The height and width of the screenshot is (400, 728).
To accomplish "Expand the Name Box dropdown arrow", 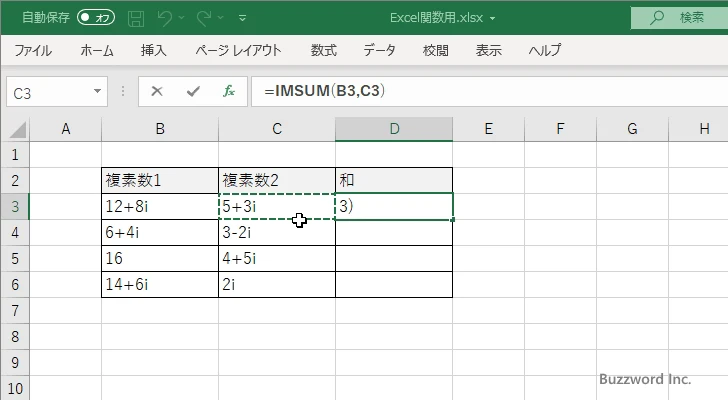I will pyautogui.click(x=98, y=91).
